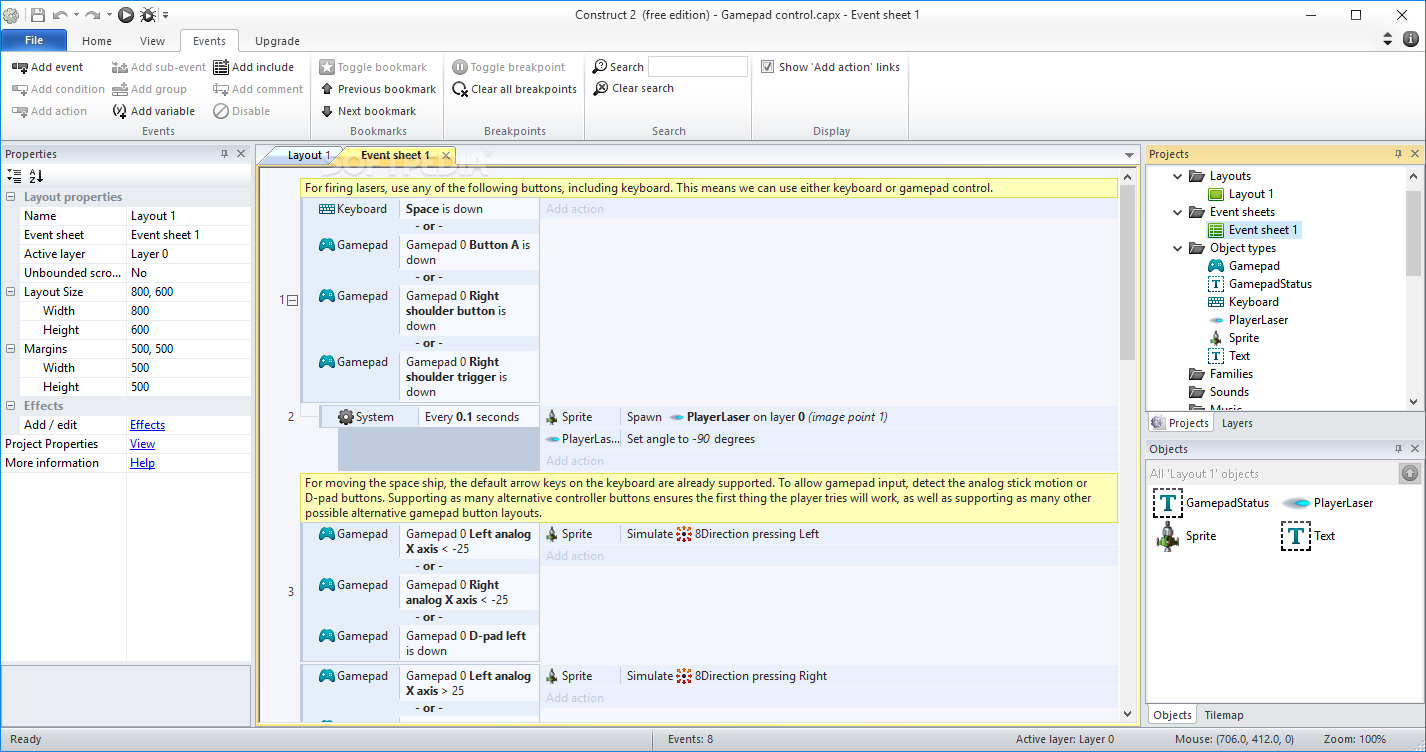Collapse the ribbon with the chevron icon
Image resolution: width=1426 pixels, height=752 pixels.
tap(1387, 39)
